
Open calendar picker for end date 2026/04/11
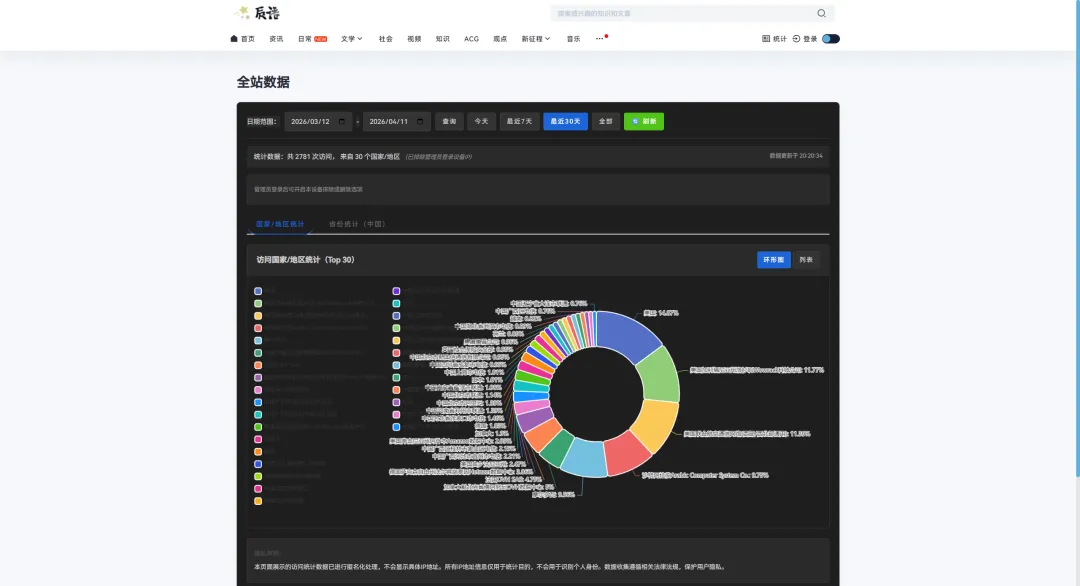[422, 122]
